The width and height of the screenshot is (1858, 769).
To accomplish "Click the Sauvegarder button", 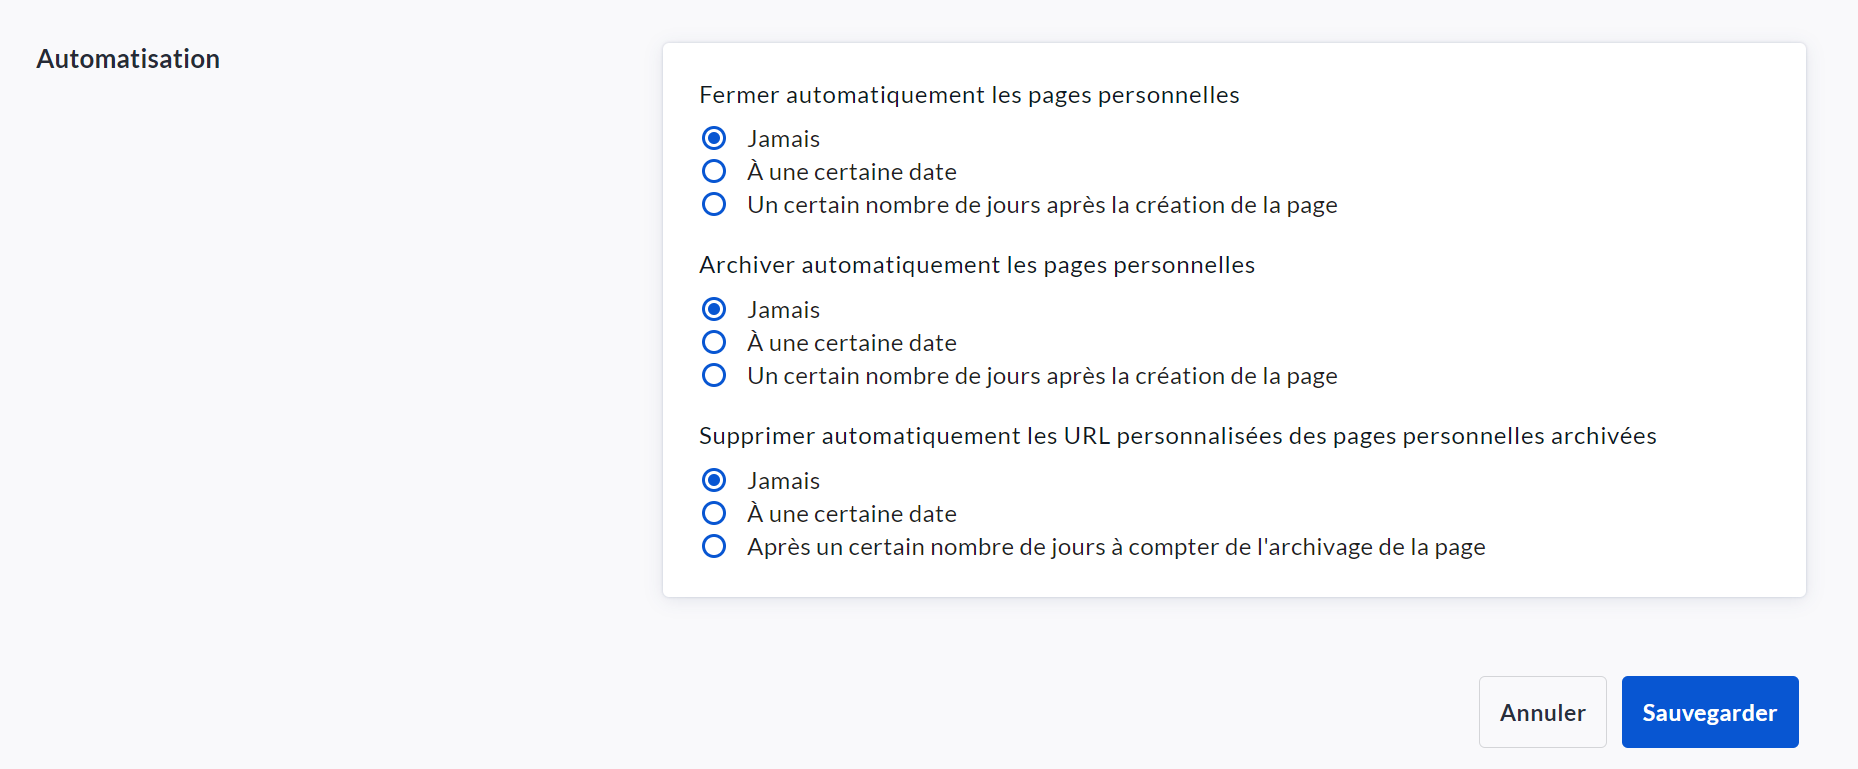I will click(1709, 712).
